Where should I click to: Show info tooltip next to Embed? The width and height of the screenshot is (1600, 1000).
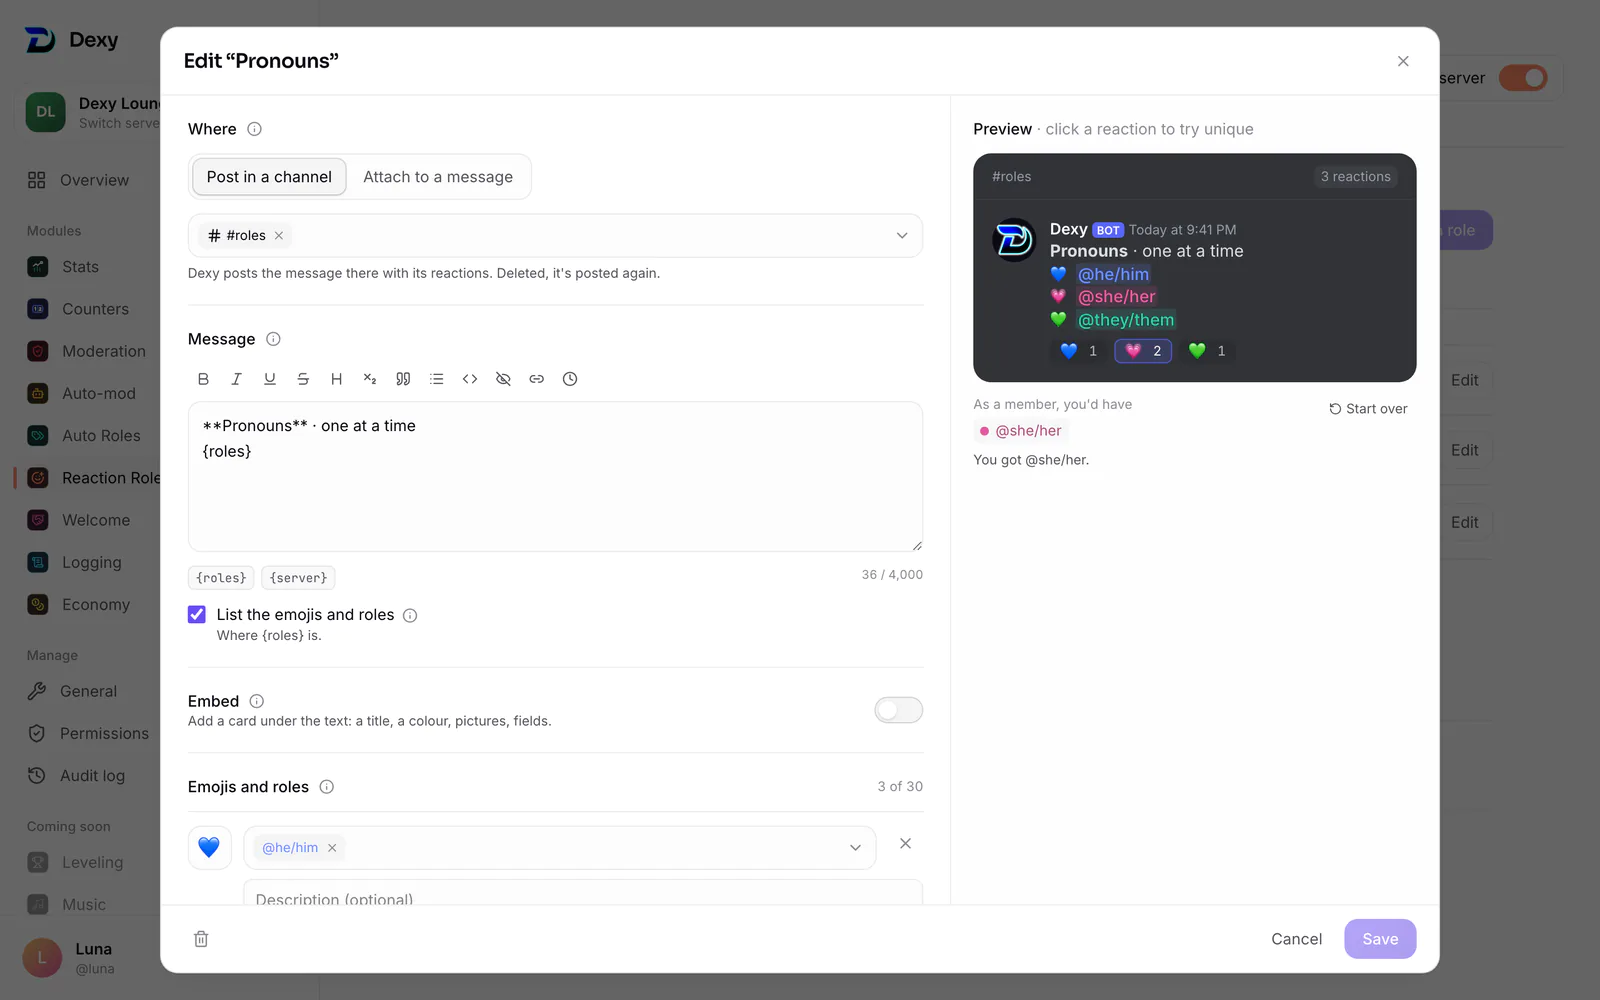(256, 701)
